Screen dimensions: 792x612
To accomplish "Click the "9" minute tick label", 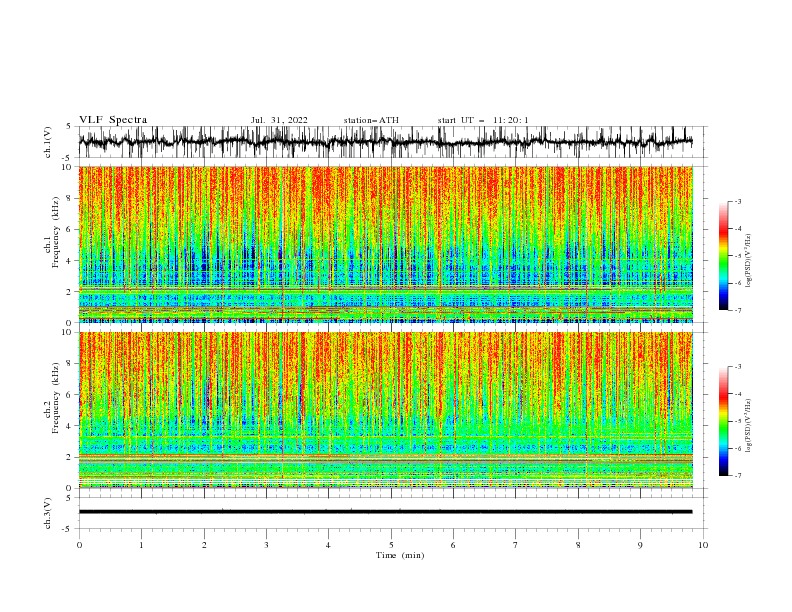I will click(640, 545).
